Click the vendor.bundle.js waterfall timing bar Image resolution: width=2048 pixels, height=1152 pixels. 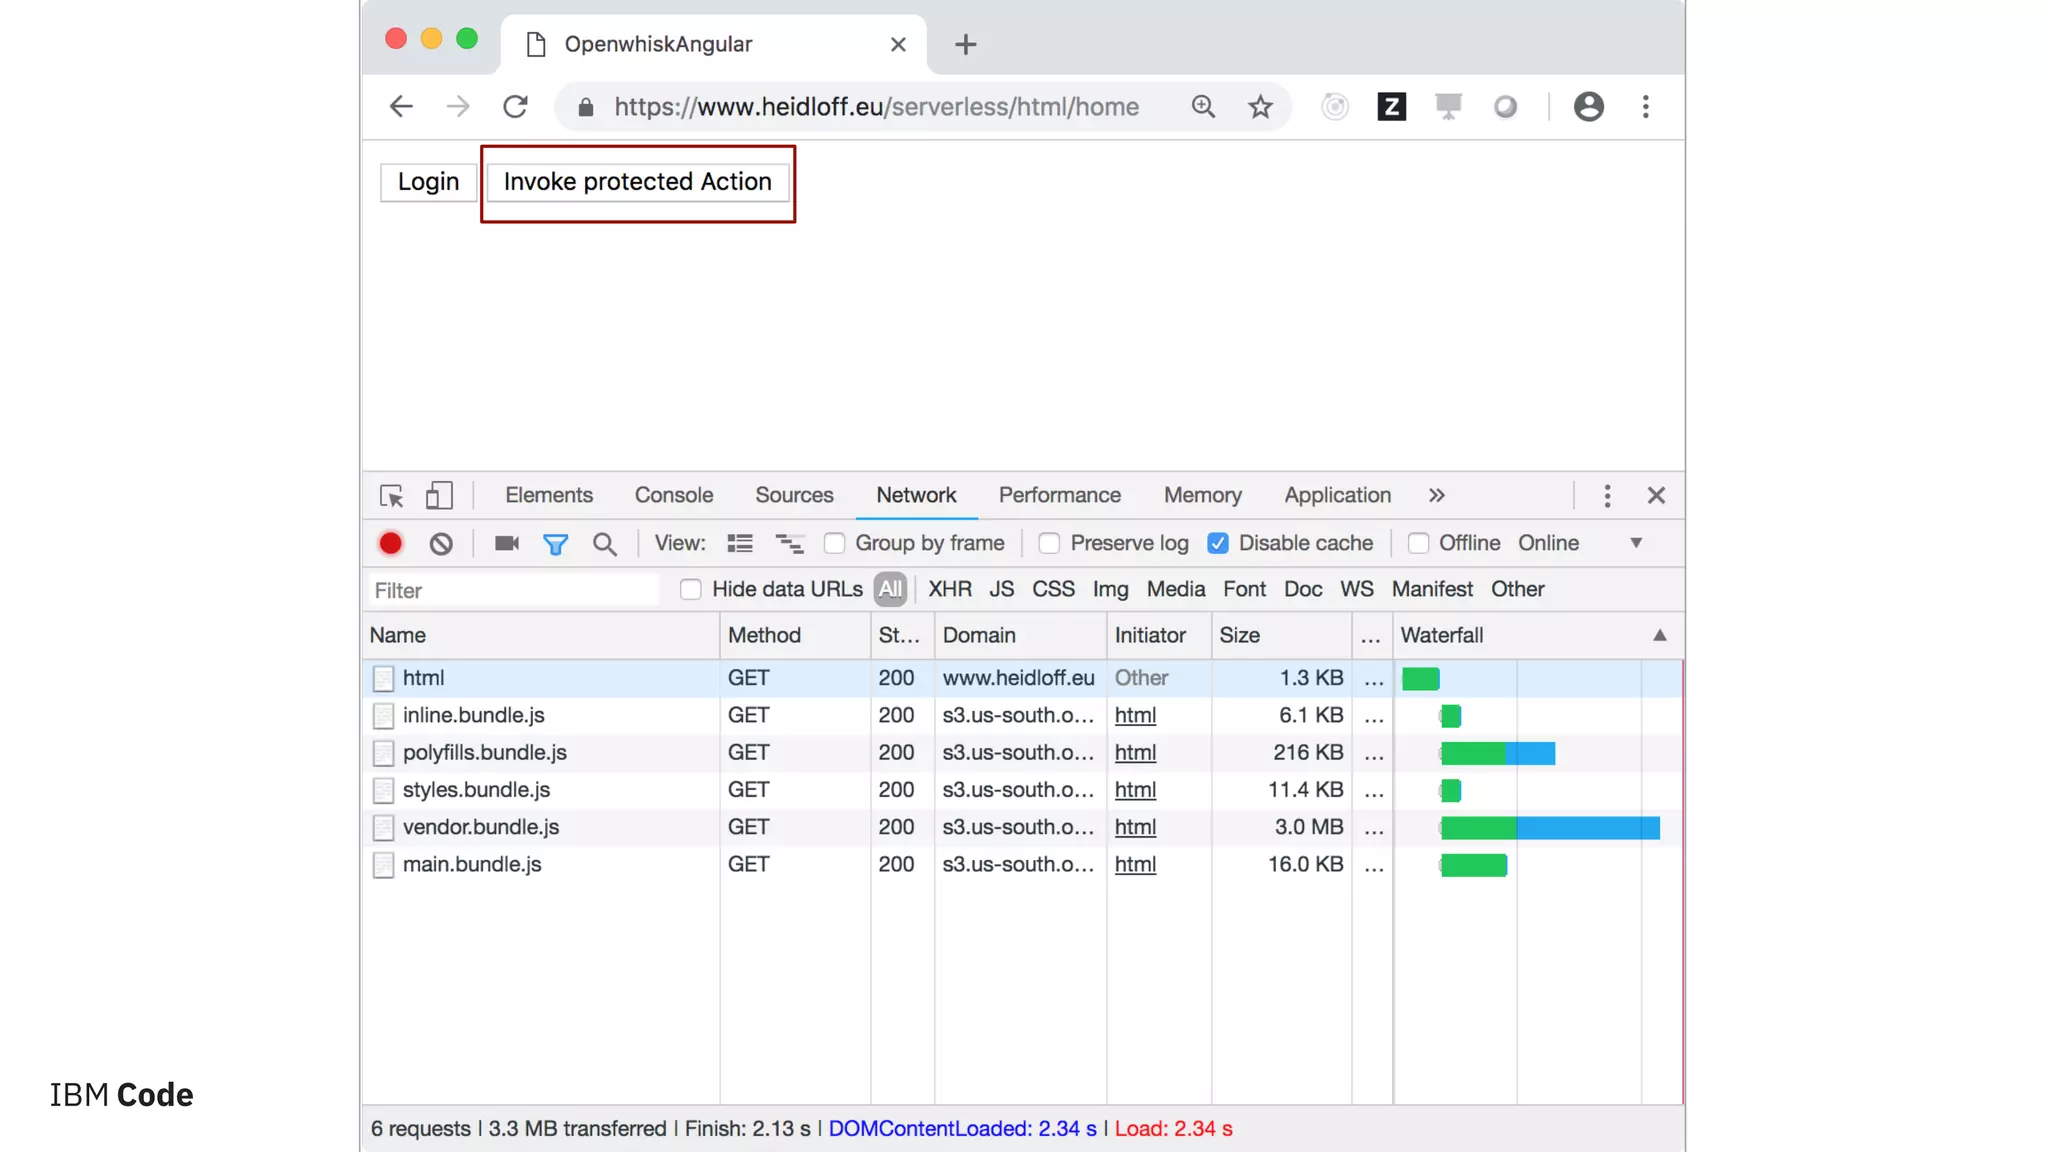[1549, 828]
